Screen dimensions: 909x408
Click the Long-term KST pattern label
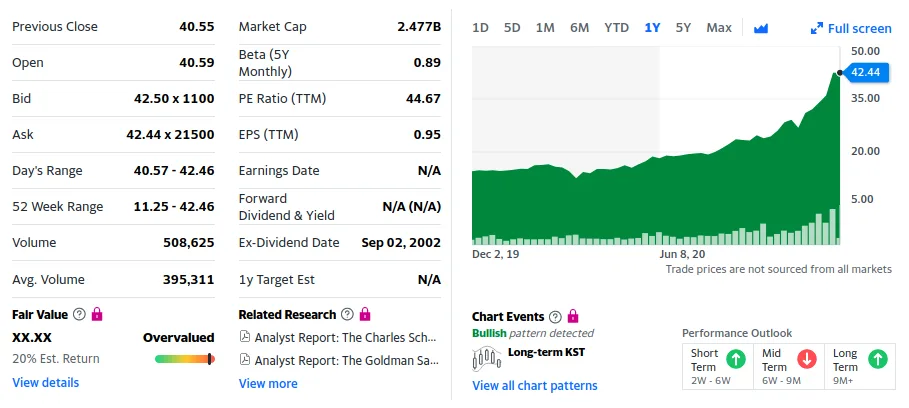[x=546, y=352]
